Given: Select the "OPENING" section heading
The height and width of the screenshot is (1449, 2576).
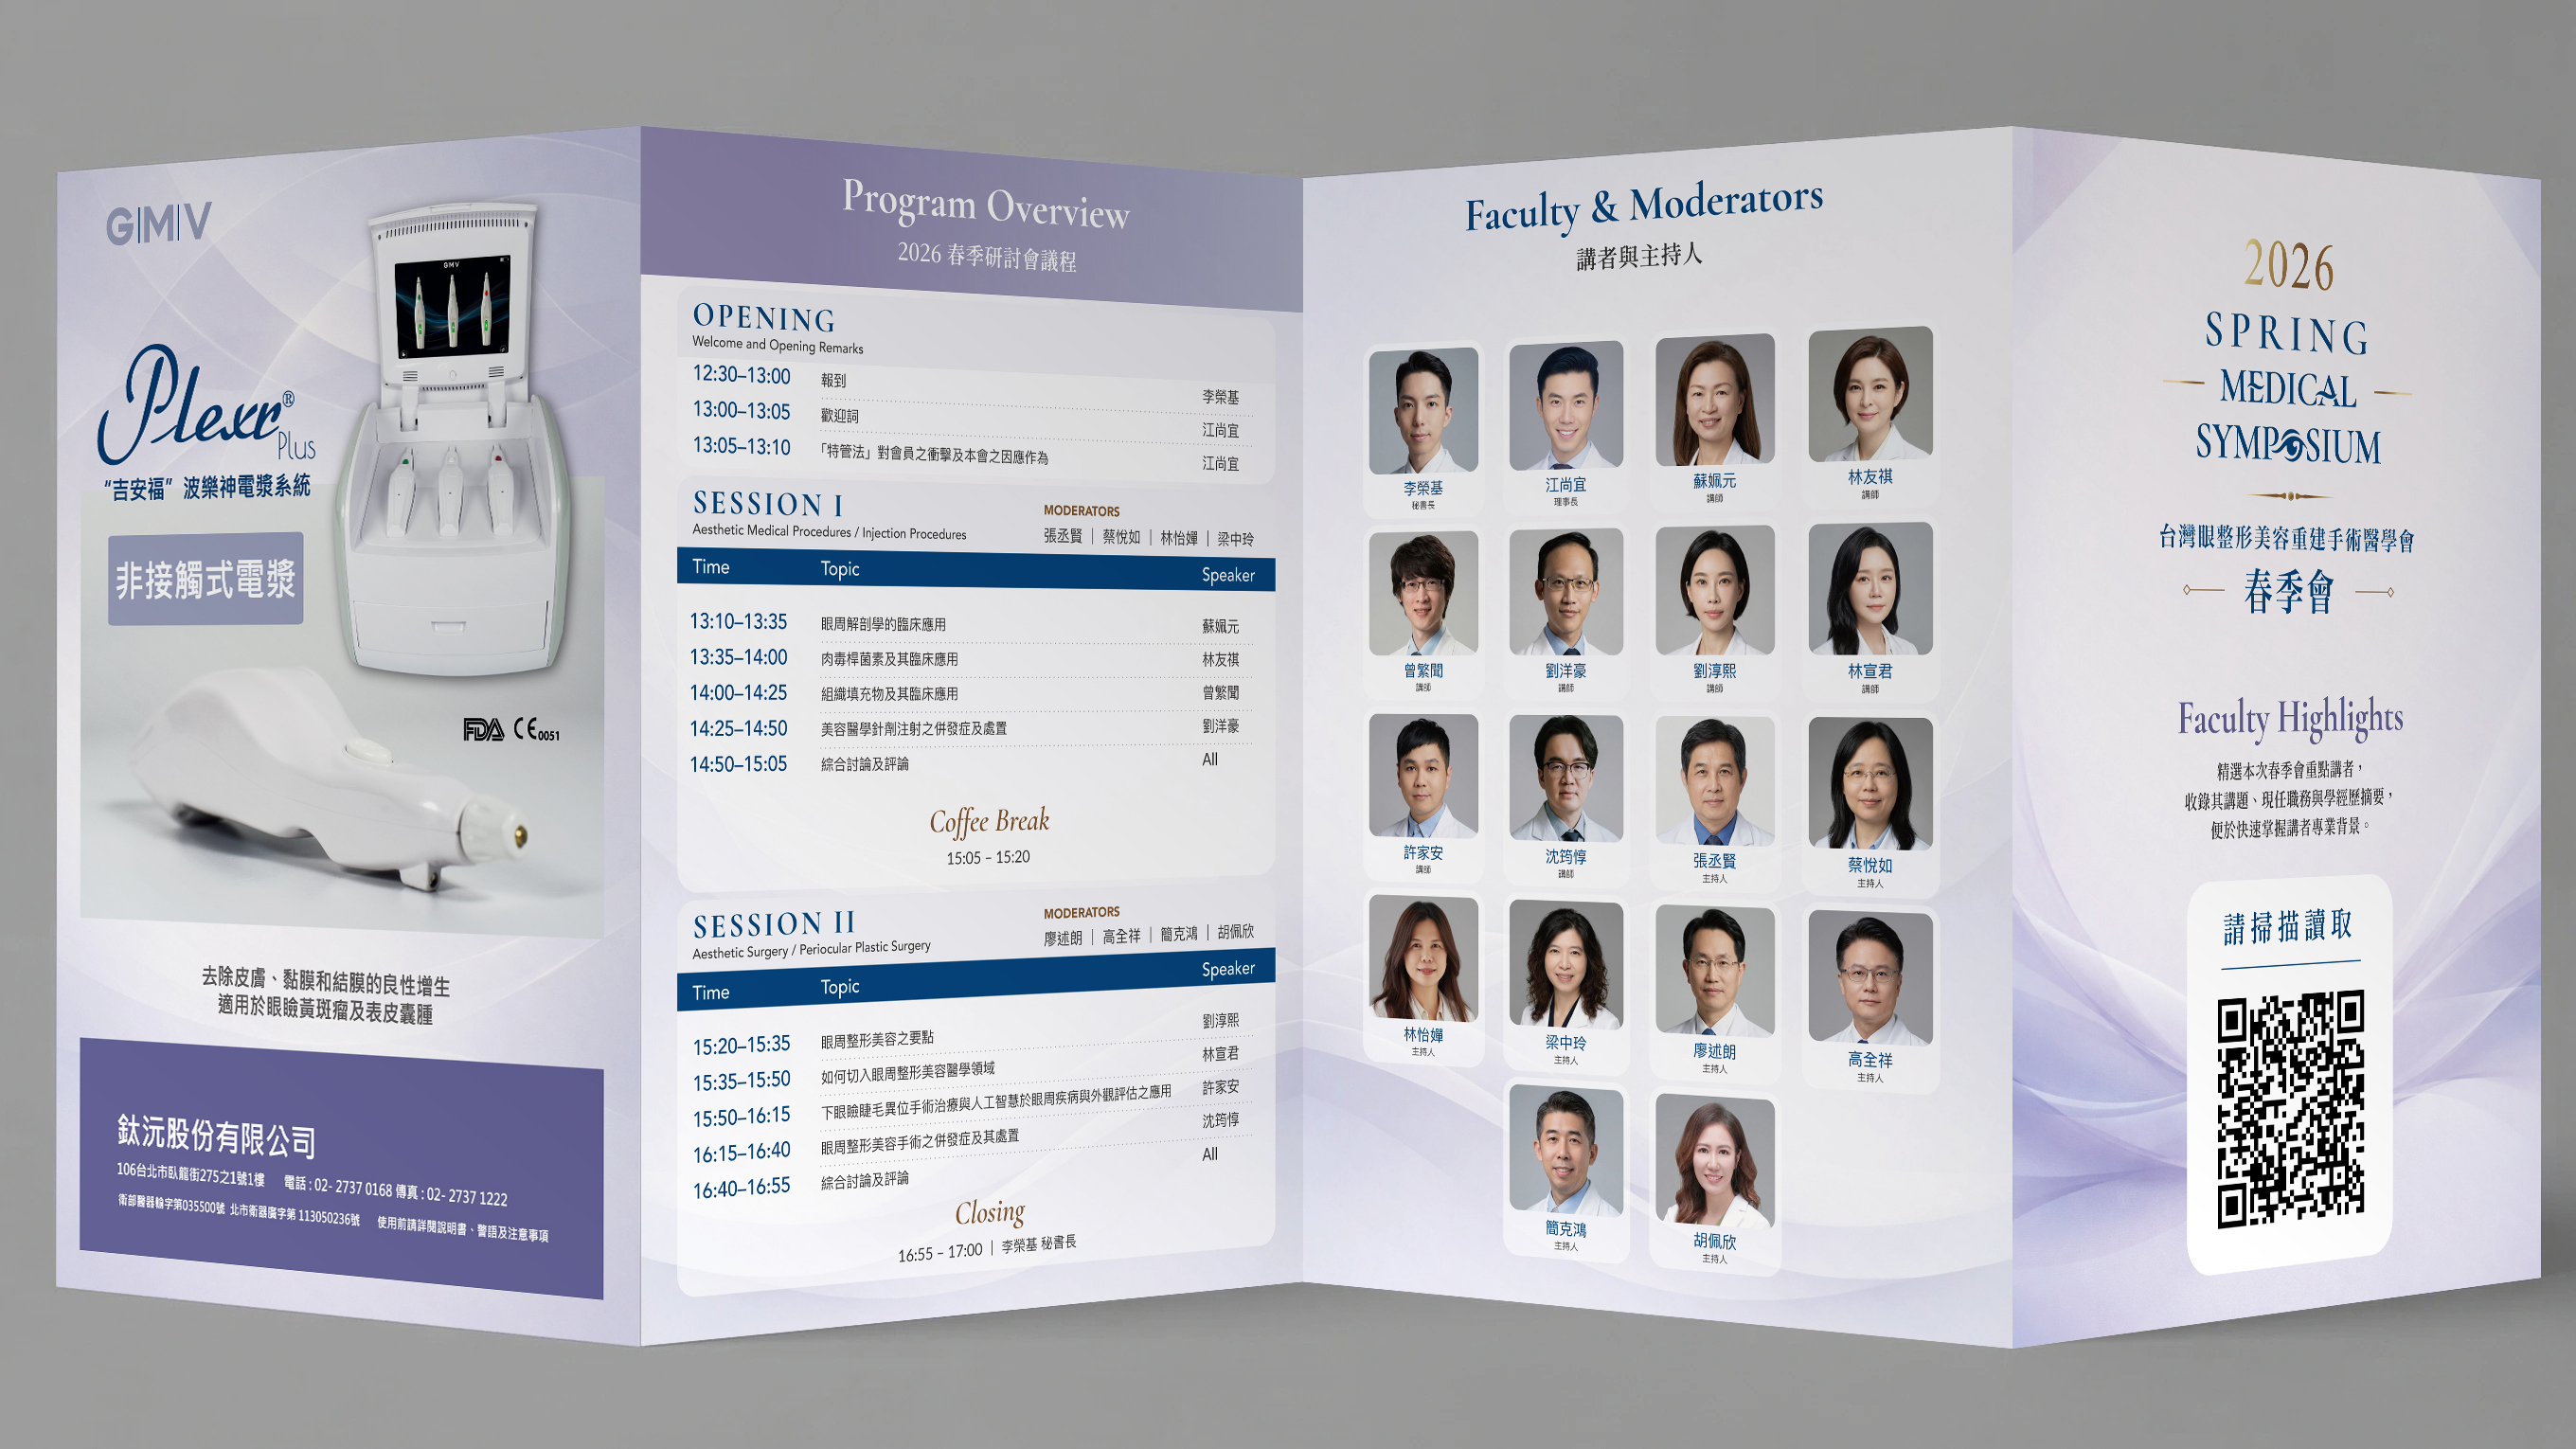Looking at the screenshot, I should pos(764,318).
